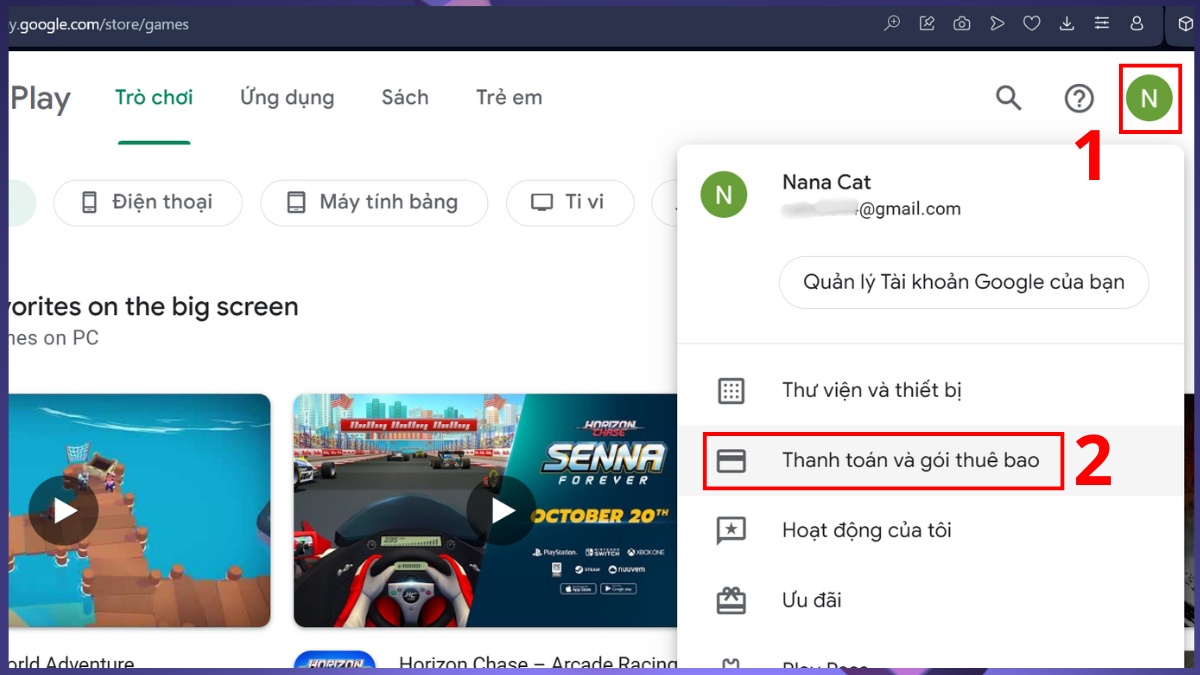Click the profile person icon in browser toolbar
The width and height of the screenshot is (1200, 675).
(x=1136, y=23)
